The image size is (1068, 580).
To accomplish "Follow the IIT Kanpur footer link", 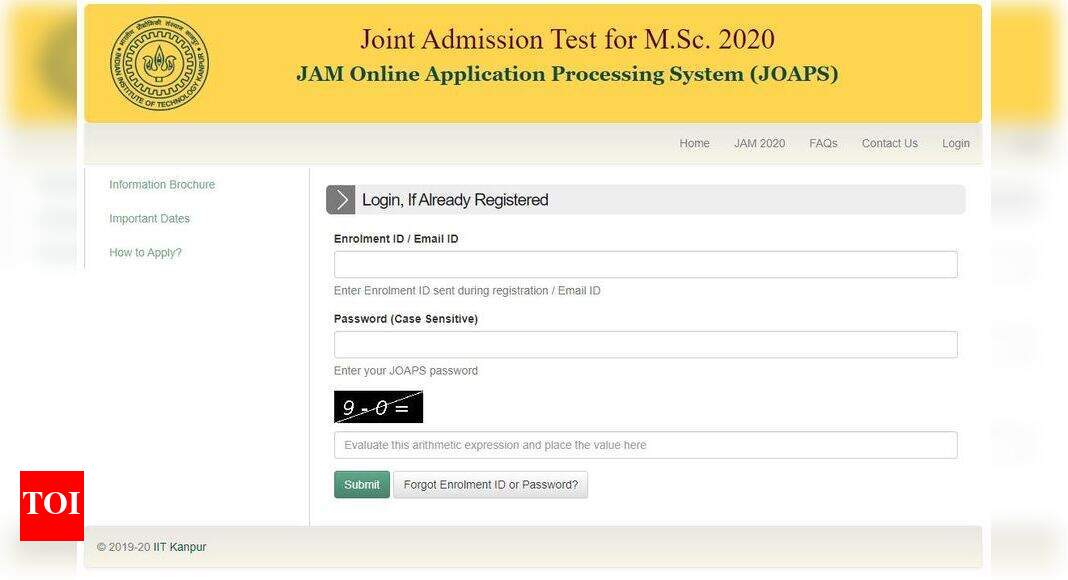I will point(183,547).
